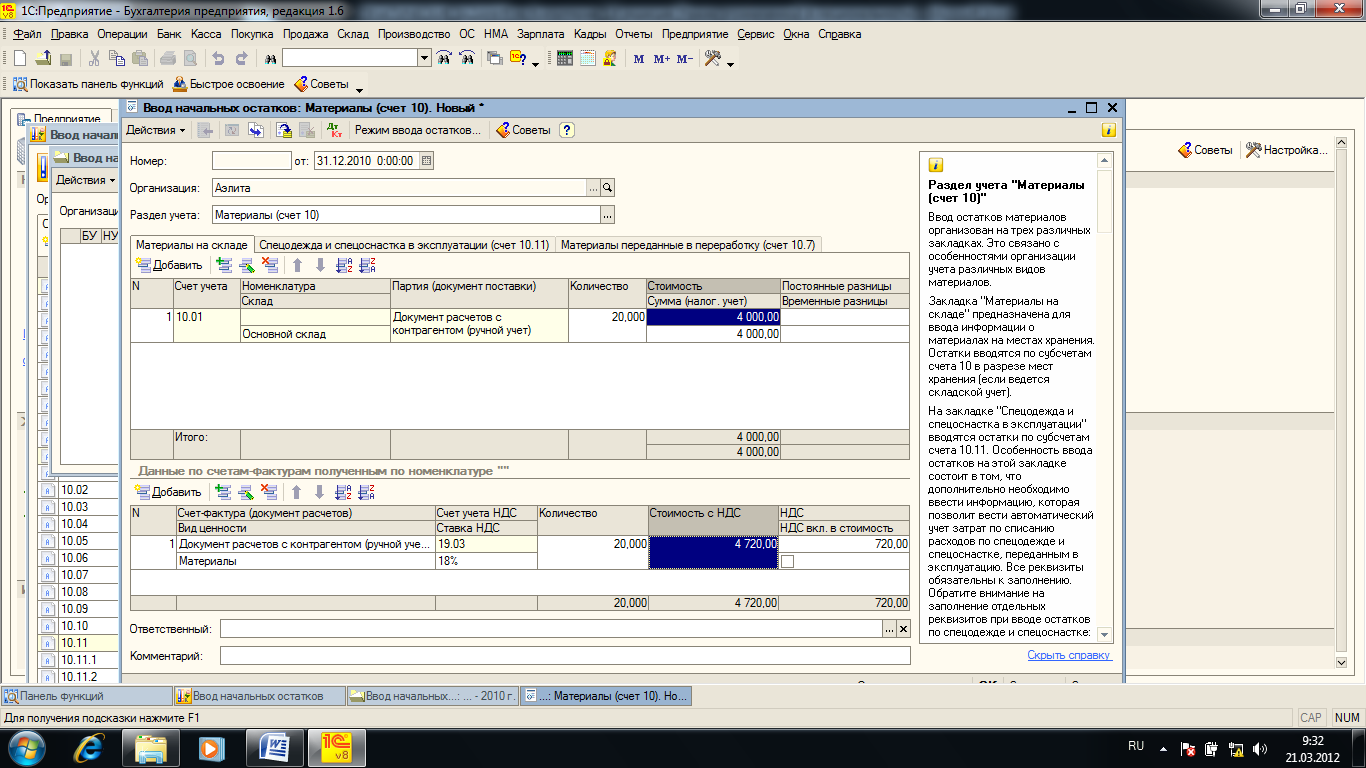Click the Windows Start button
The height and width of the screenshot is (768, 1366).
tap(27, 747)
